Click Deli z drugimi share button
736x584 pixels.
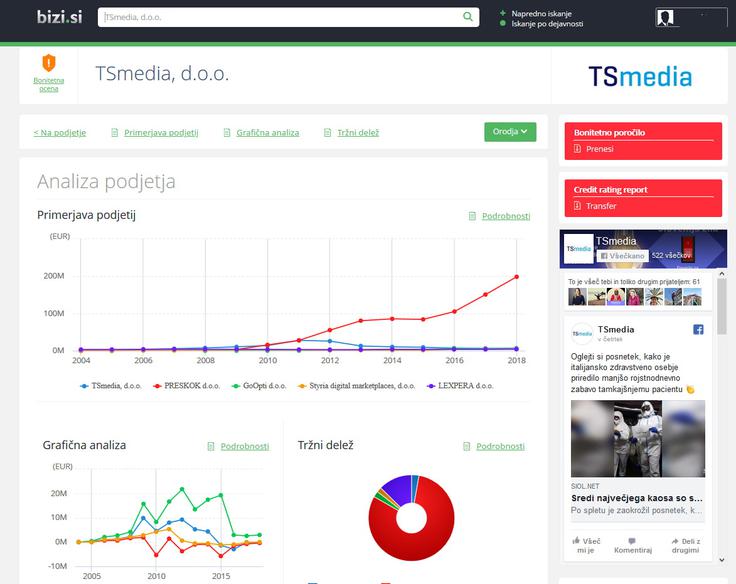coord(685,545)
